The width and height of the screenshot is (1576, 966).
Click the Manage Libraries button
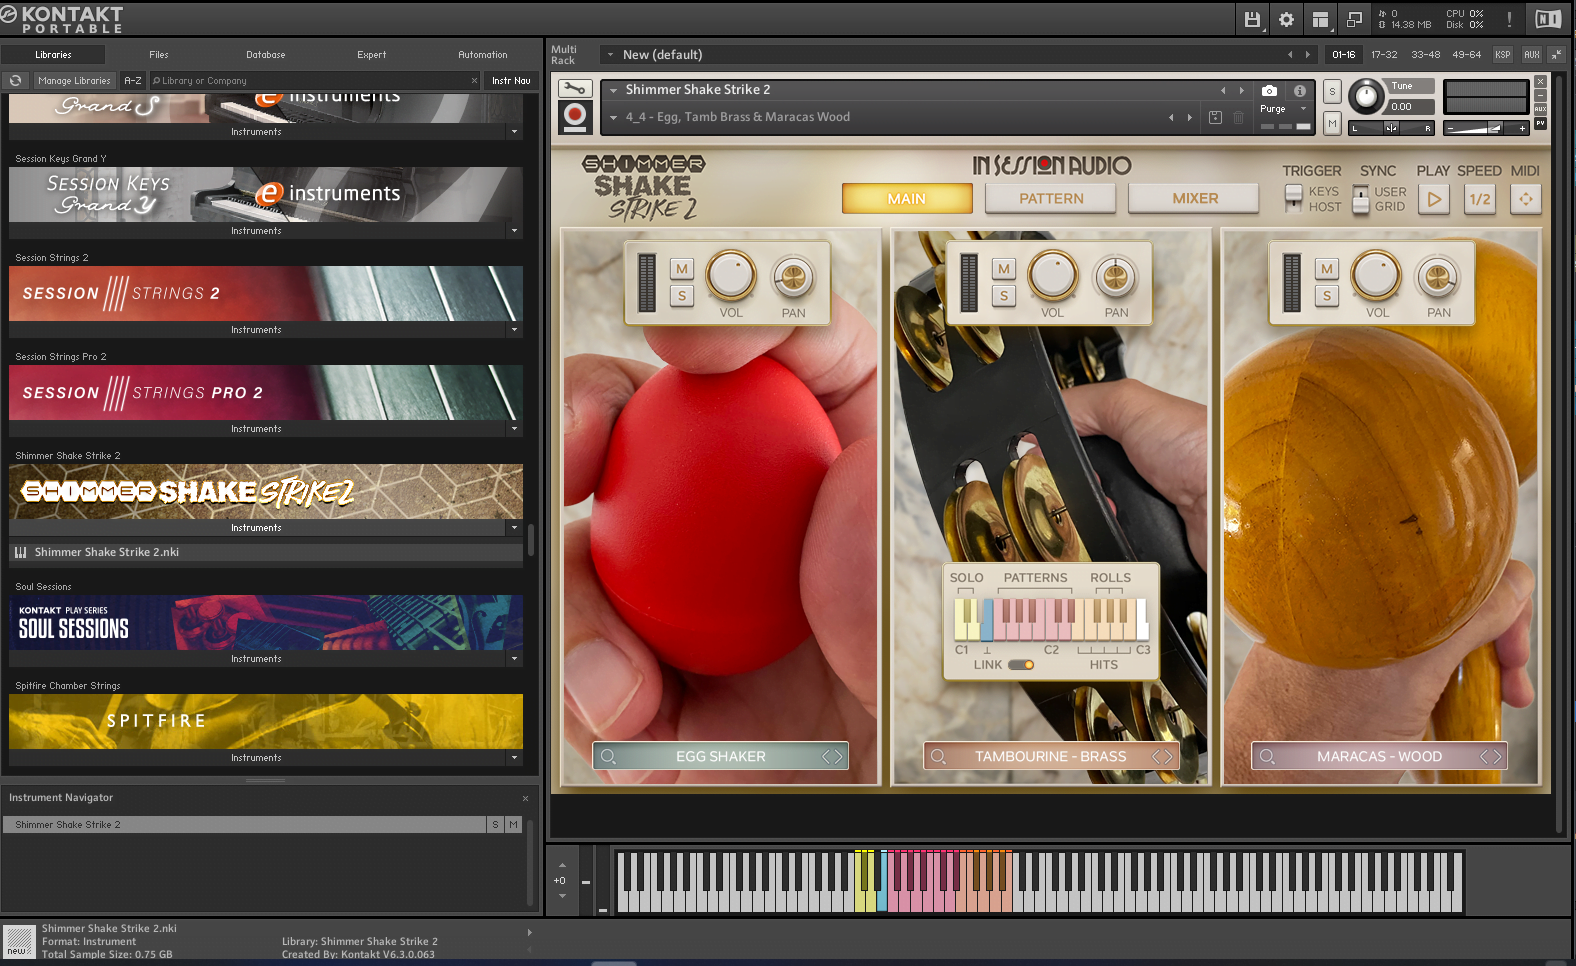74,81
